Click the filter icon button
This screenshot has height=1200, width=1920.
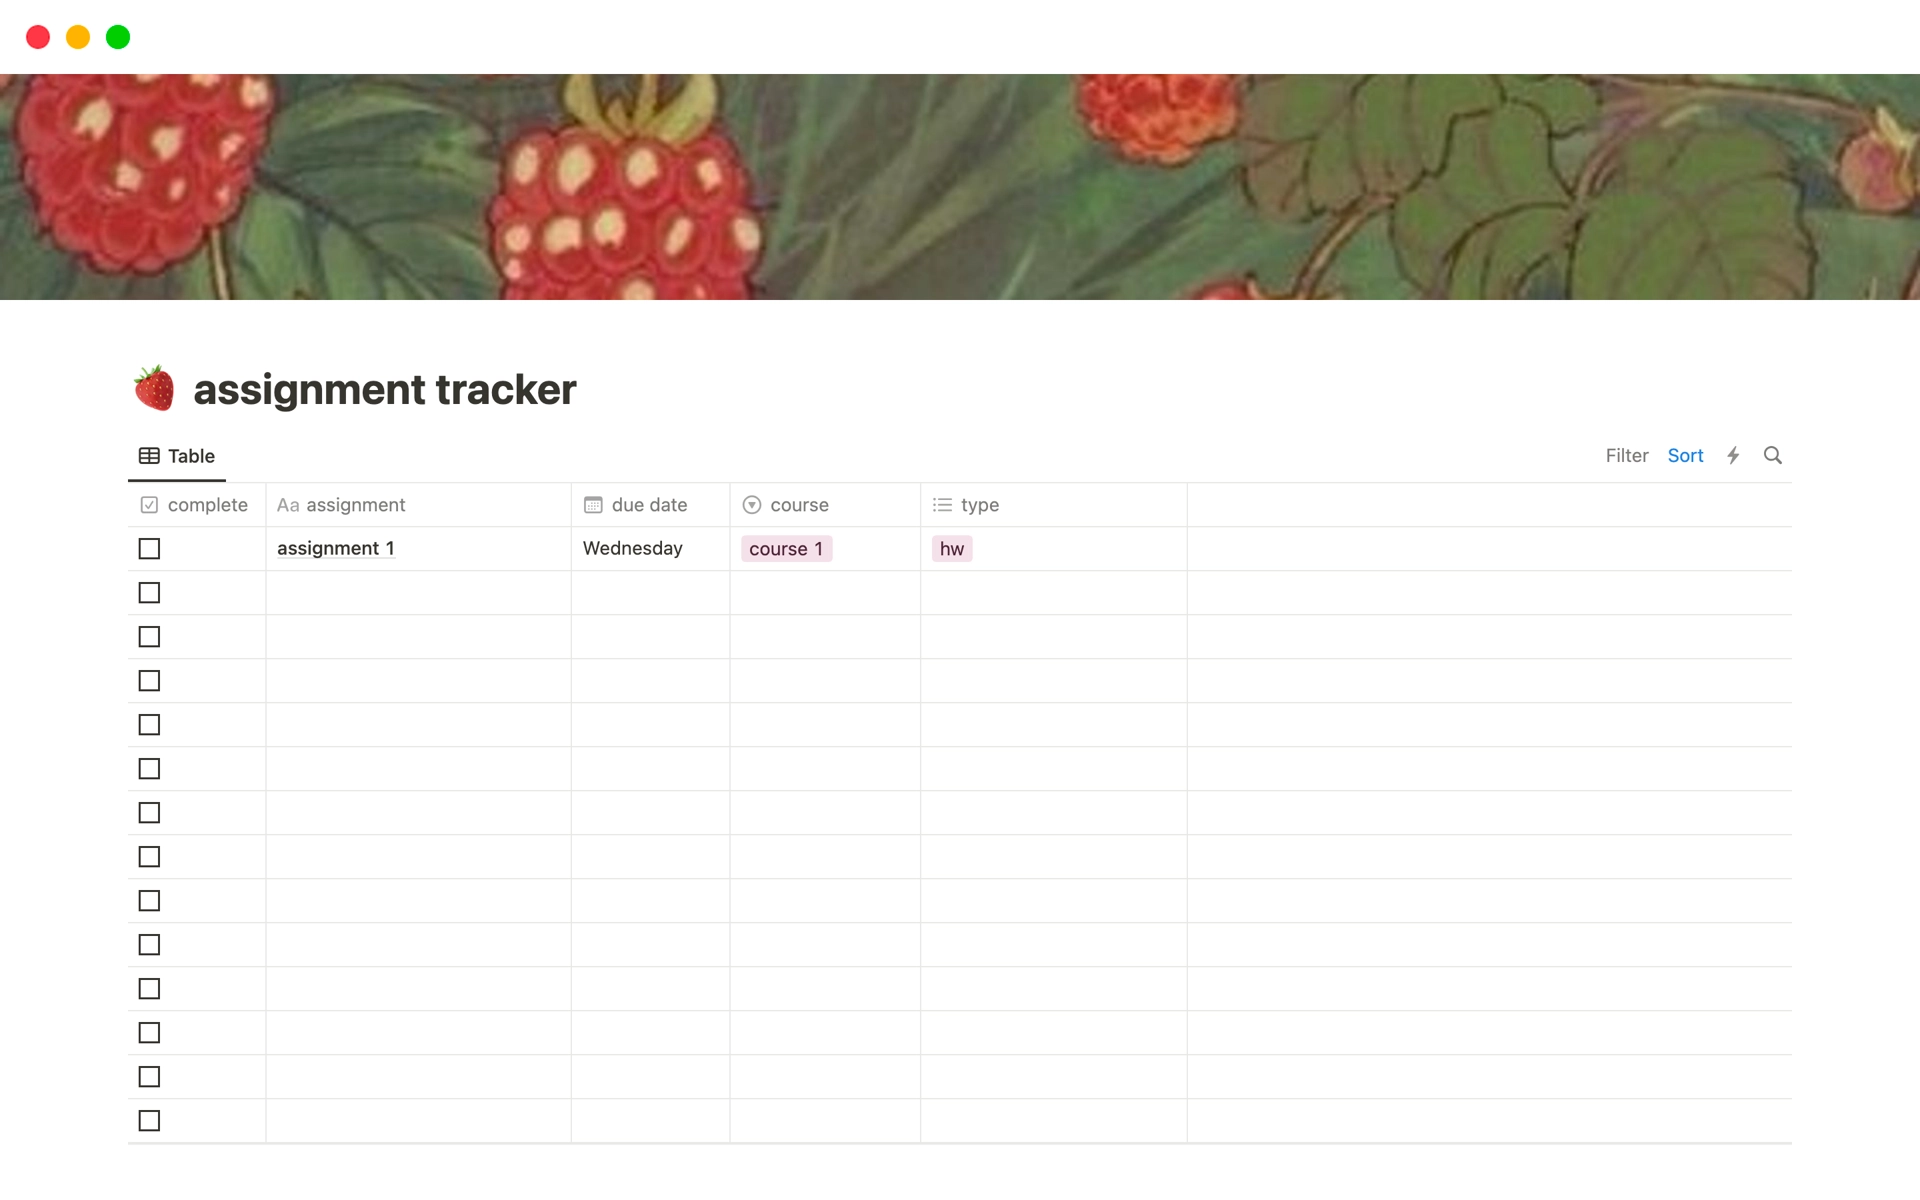click(x=1626, y=455)
